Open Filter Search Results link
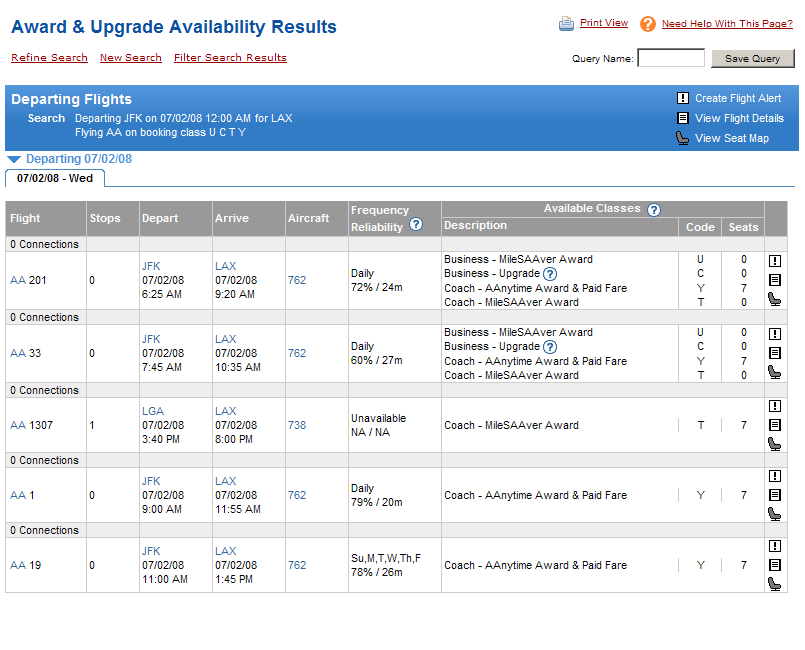 230,58
